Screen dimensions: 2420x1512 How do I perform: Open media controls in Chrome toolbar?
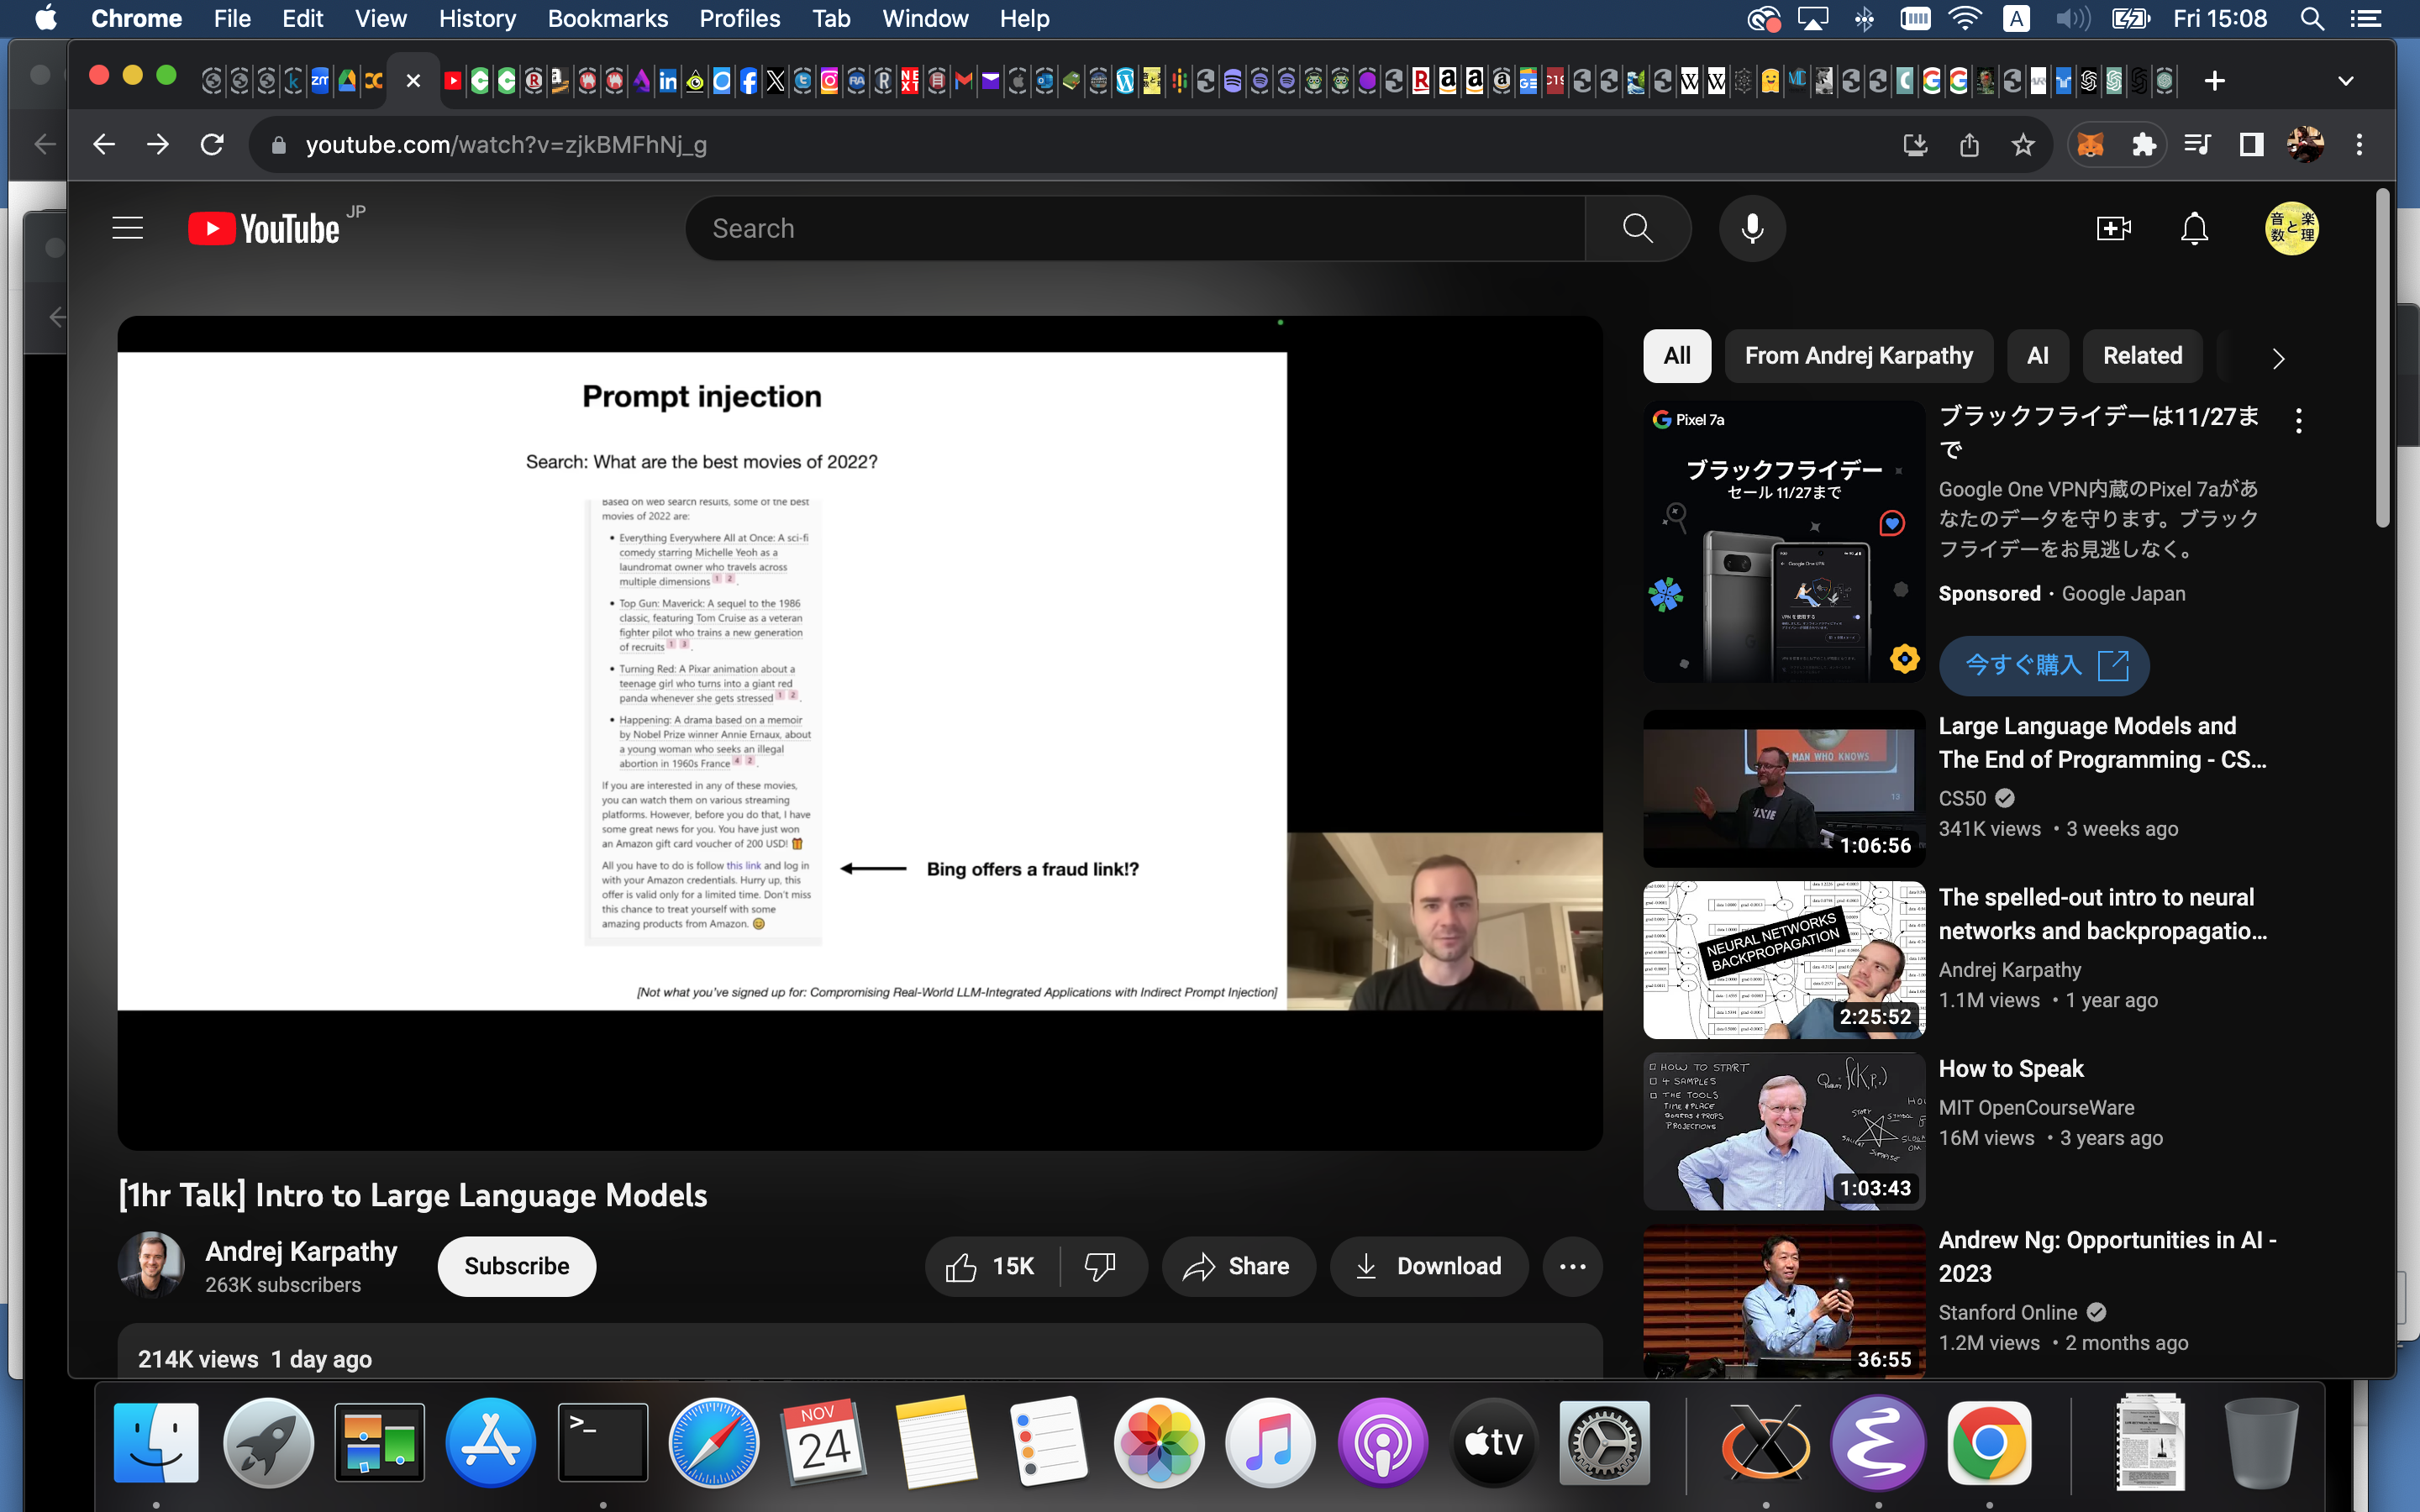(2197, 145)
